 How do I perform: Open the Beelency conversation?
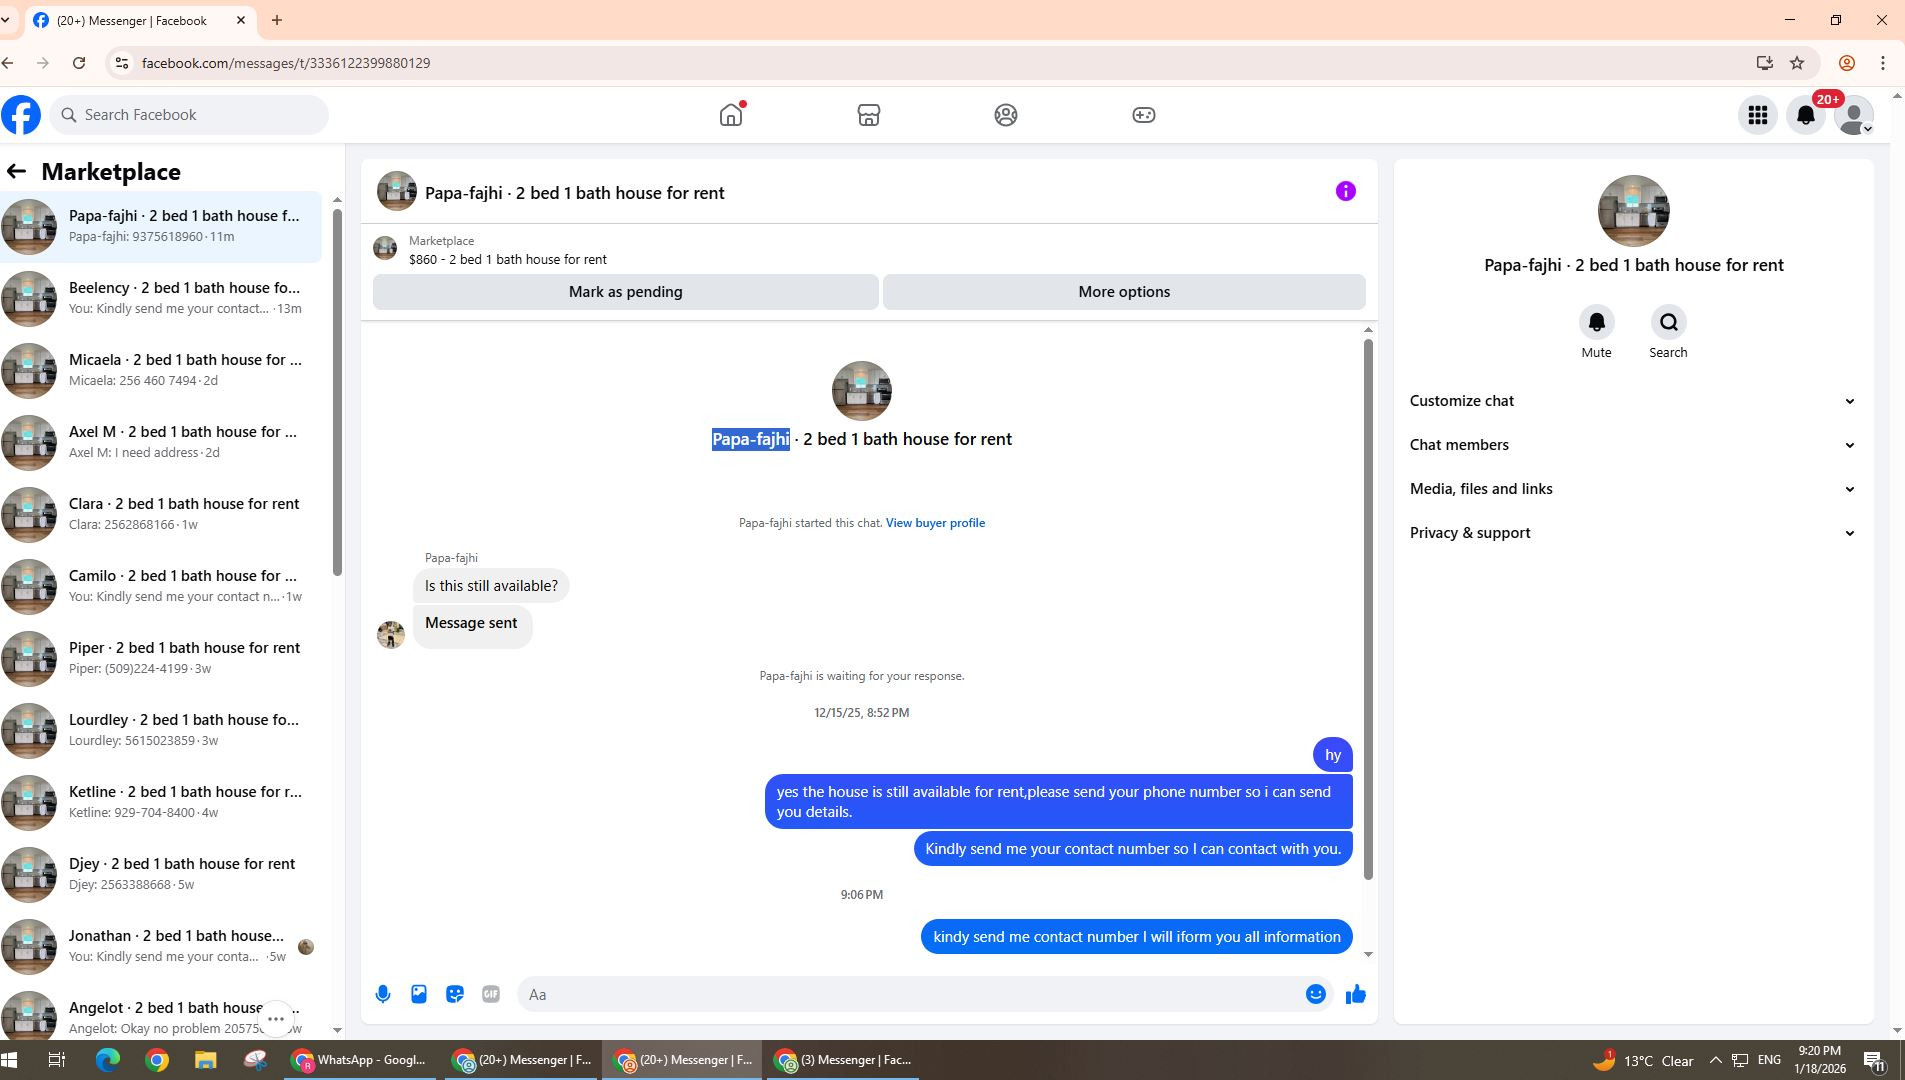(x=161, y=298)
